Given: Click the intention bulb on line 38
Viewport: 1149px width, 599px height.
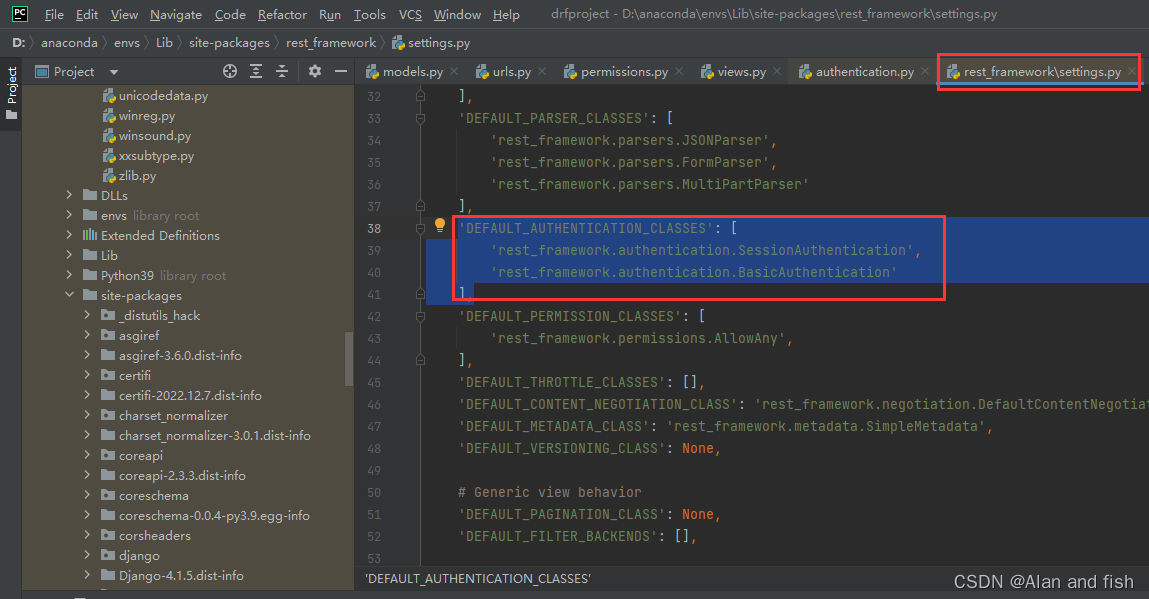Looking at the screenshot, I should coord(439,226).
